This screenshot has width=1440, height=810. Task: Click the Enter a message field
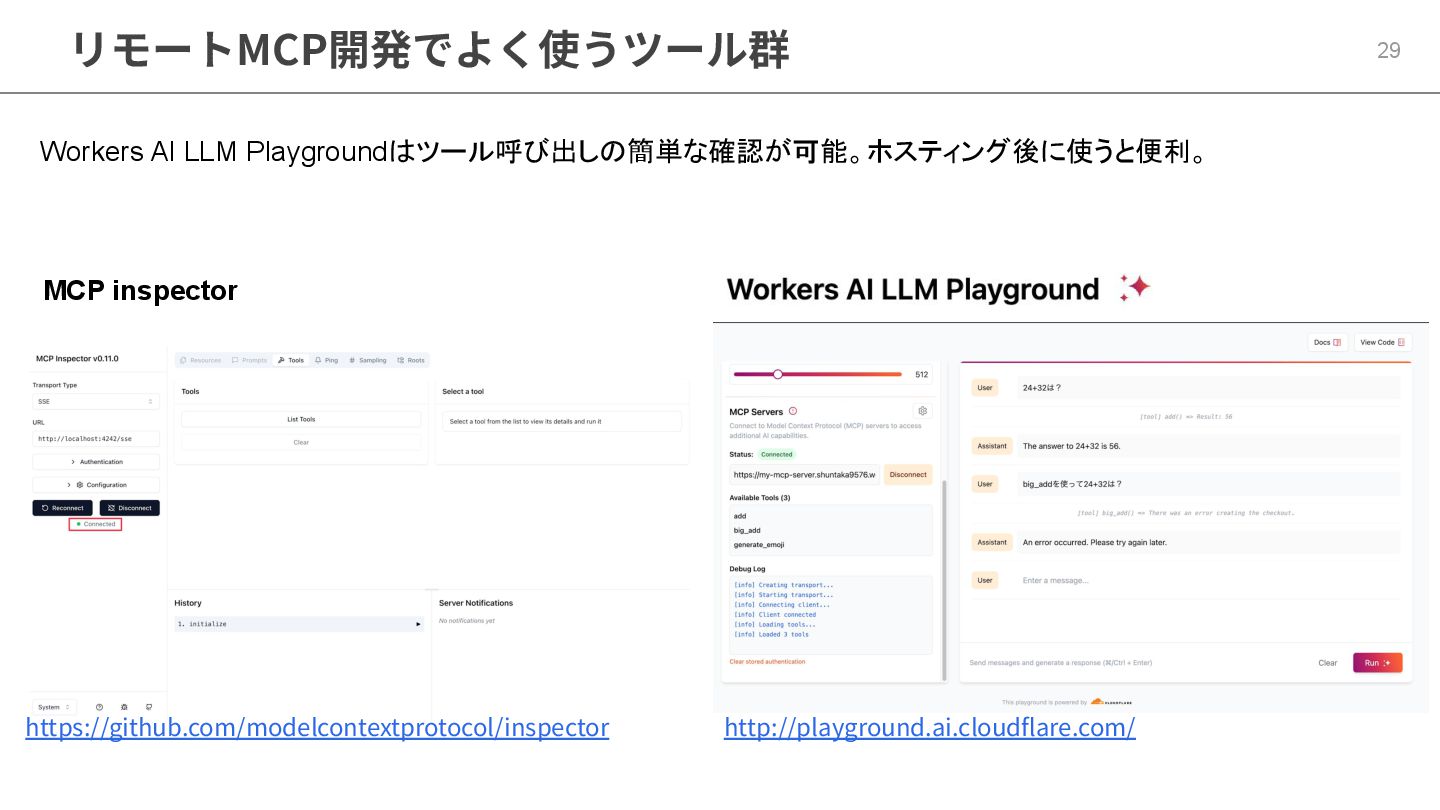point(1207,580)
